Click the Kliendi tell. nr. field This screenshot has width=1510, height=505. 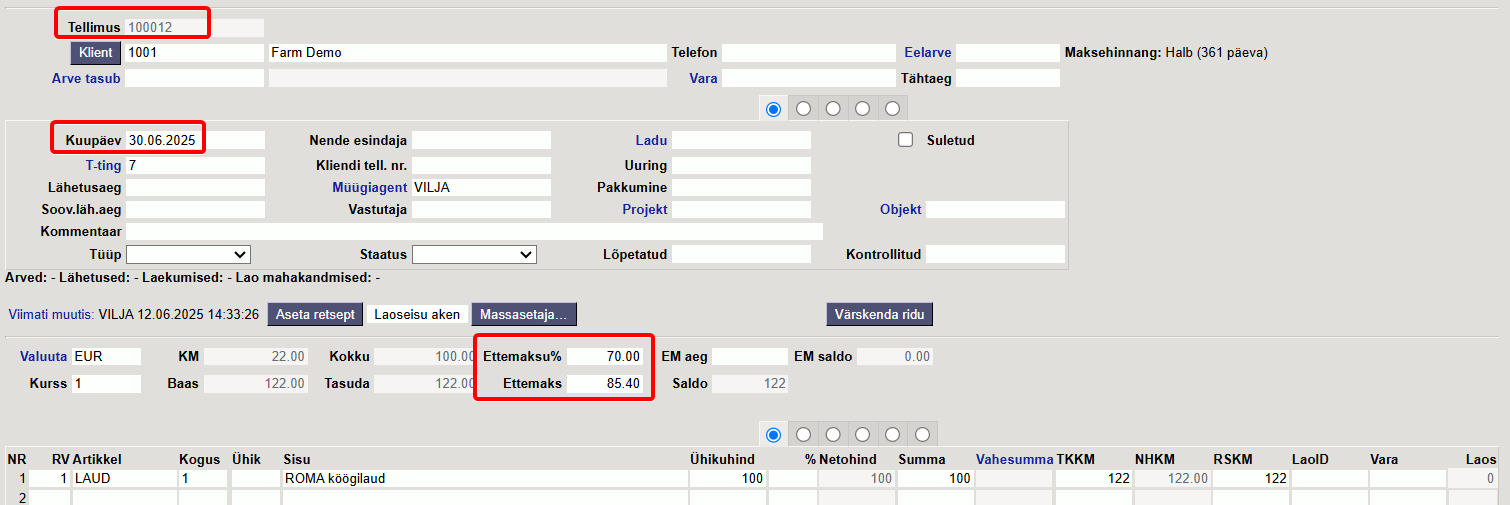pyautogui.click(x=481, y=165)
